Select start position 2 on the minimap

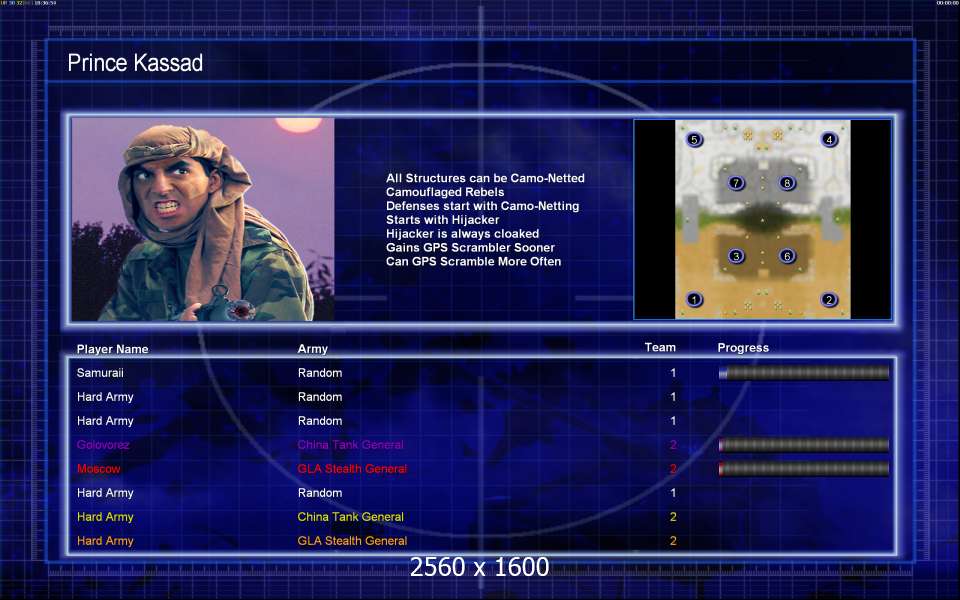pyautogui.click(x=828, y=299)
